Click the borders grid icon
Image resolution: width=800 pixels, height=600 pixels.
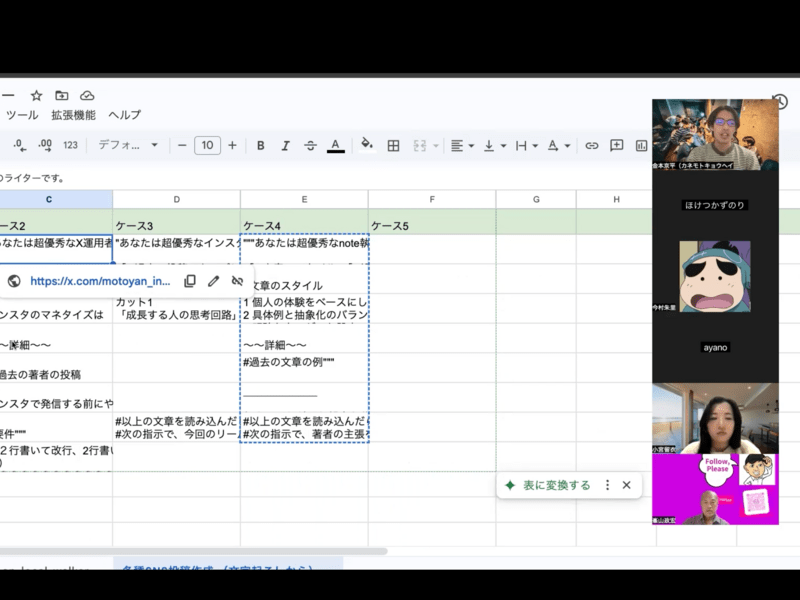pyautogui.click(x=394, y=146)
